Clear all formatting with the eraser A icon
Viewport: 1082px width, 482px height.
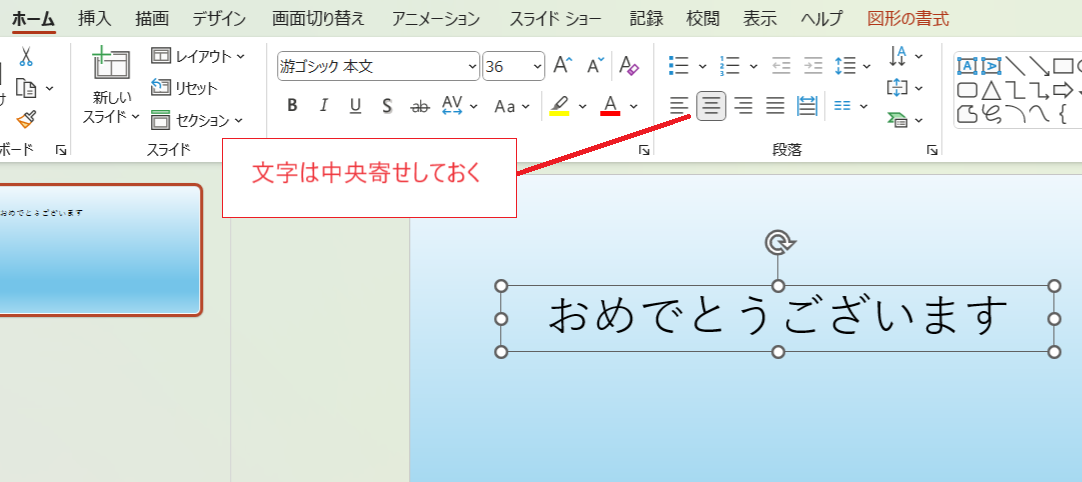(x=629, y=66)
